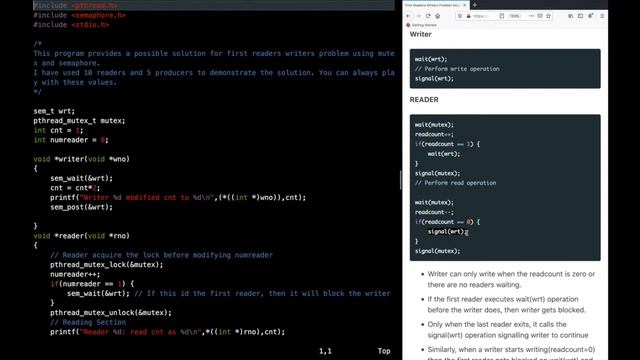Open the Getting Started bookmark
The height and width of the screenshot is (360, 640).
click(421, 25)
